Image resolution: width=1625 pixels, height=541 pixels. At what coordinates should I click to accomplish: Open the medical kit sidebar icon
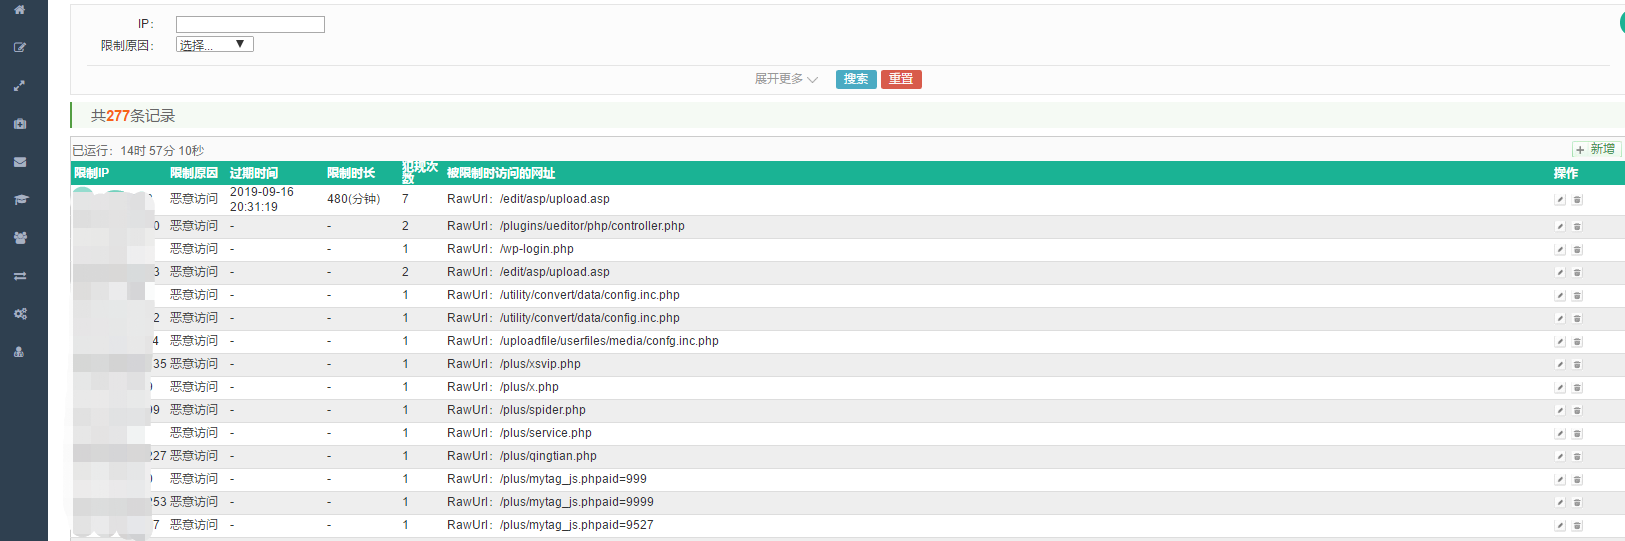point(19,124)
